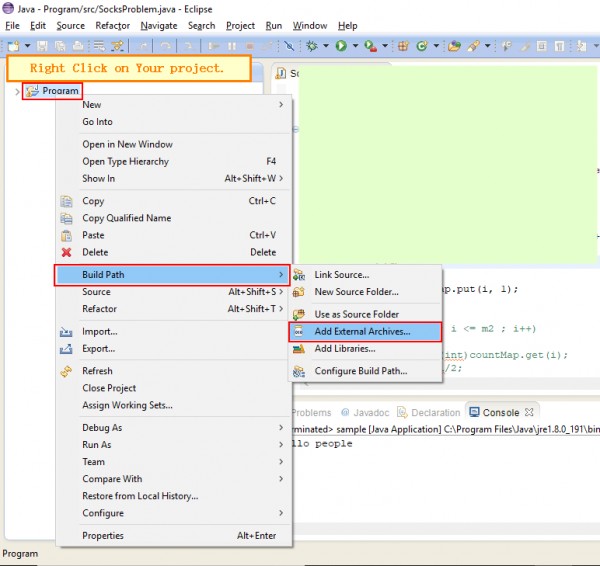Click the Paste clipboard icon in context menu

[67, 235]
